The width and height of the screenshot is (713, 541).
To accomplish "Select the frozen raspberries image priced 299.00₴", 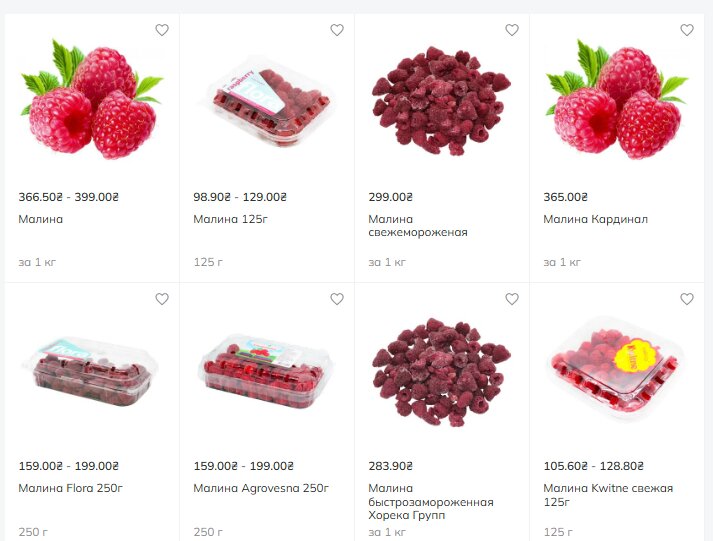I will coord(441,100).
